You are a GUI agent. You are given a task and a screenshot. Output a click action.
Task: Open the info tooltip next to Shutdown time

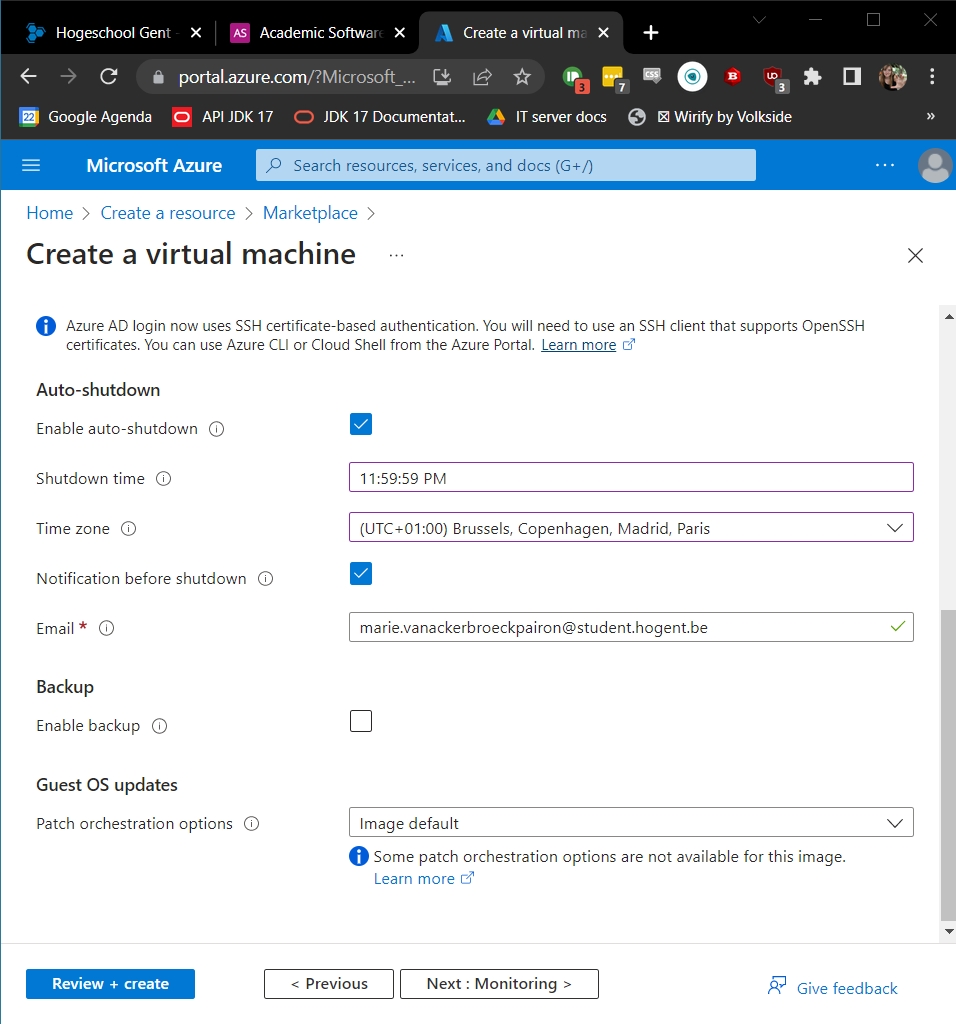[163, 479]
